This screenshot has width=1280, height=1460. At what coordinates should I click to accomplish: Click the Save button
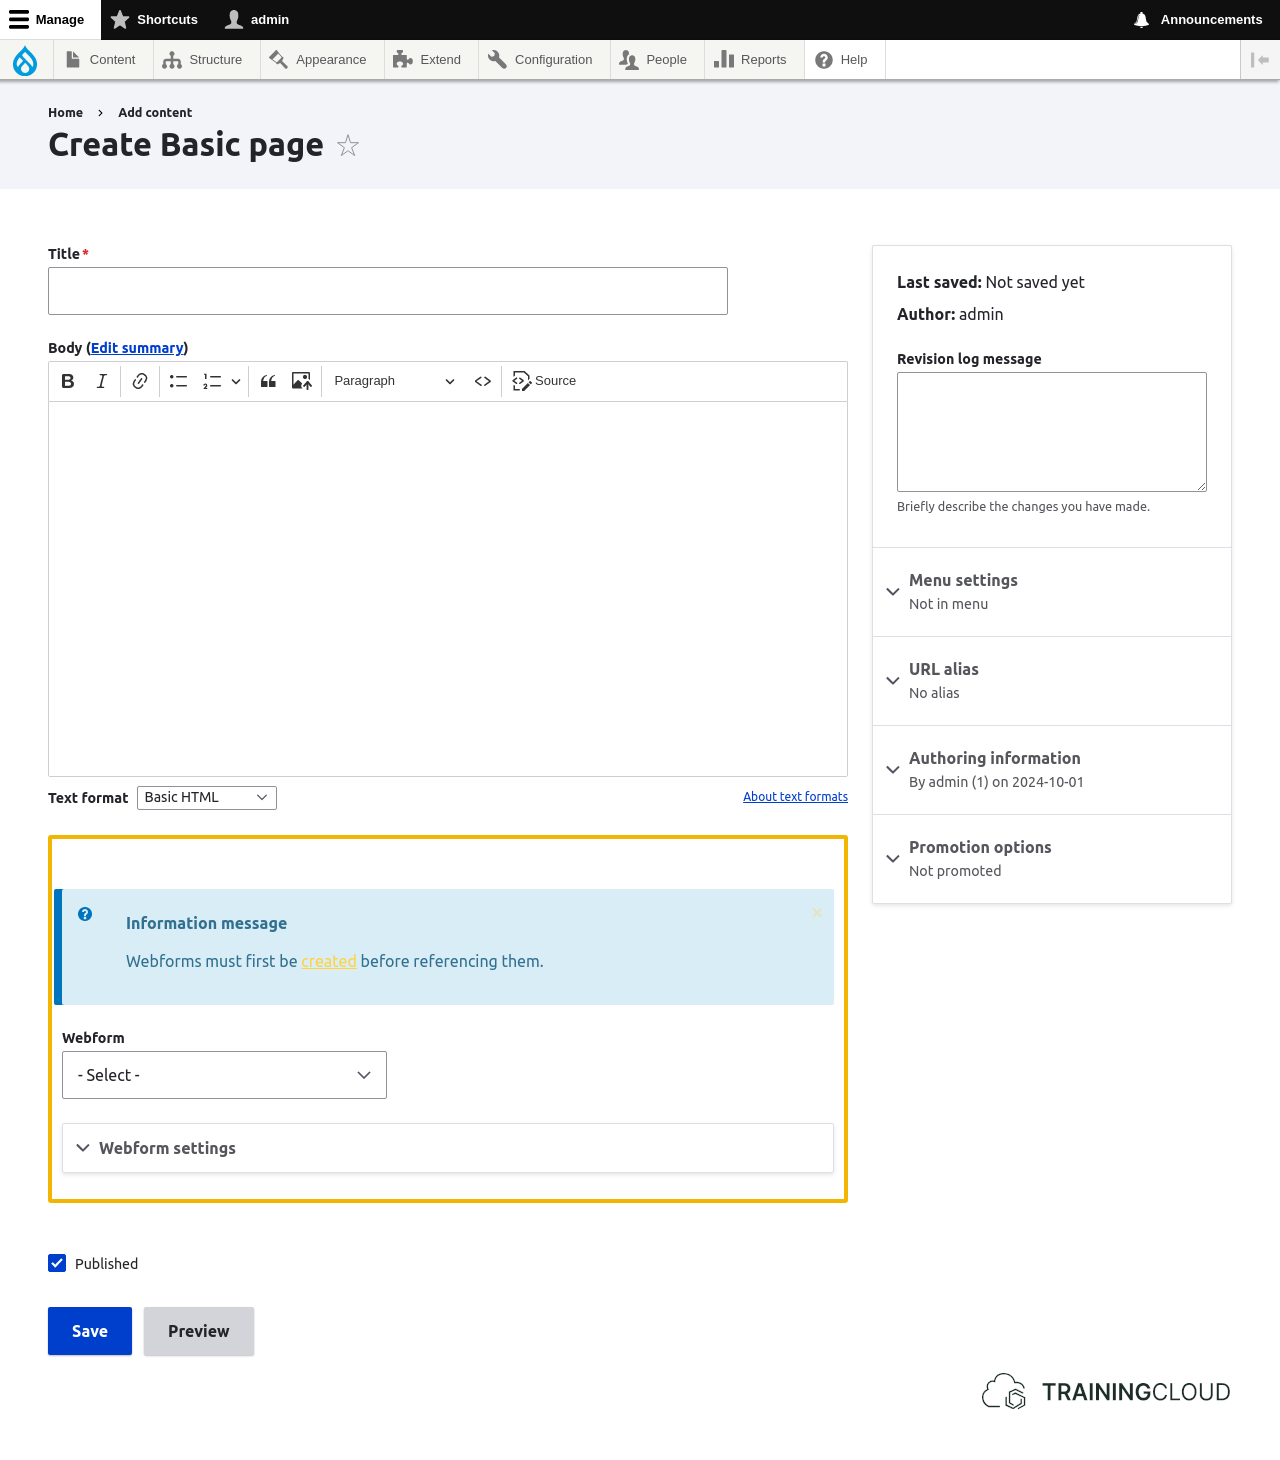(90, 1331)
